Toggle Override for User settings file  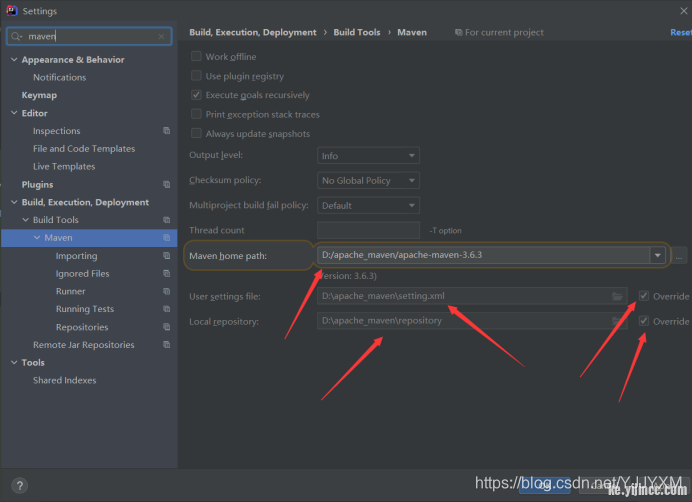point(644,296)
